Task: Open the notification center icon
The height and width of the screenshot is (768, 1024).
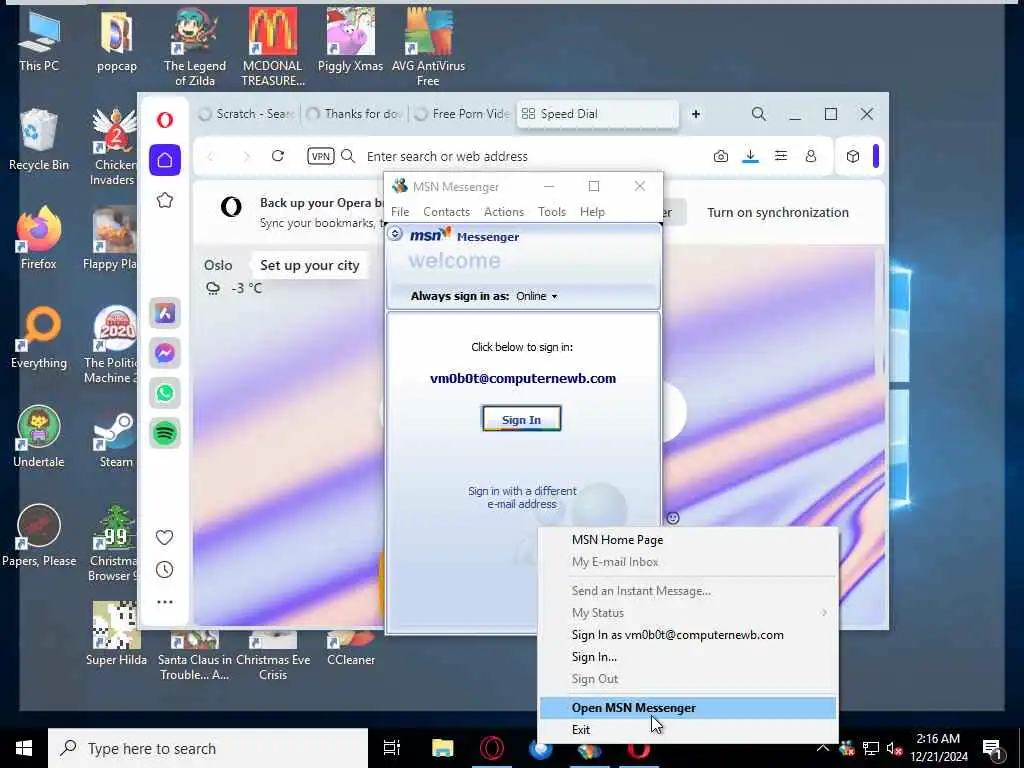Action: pos(992,748)
